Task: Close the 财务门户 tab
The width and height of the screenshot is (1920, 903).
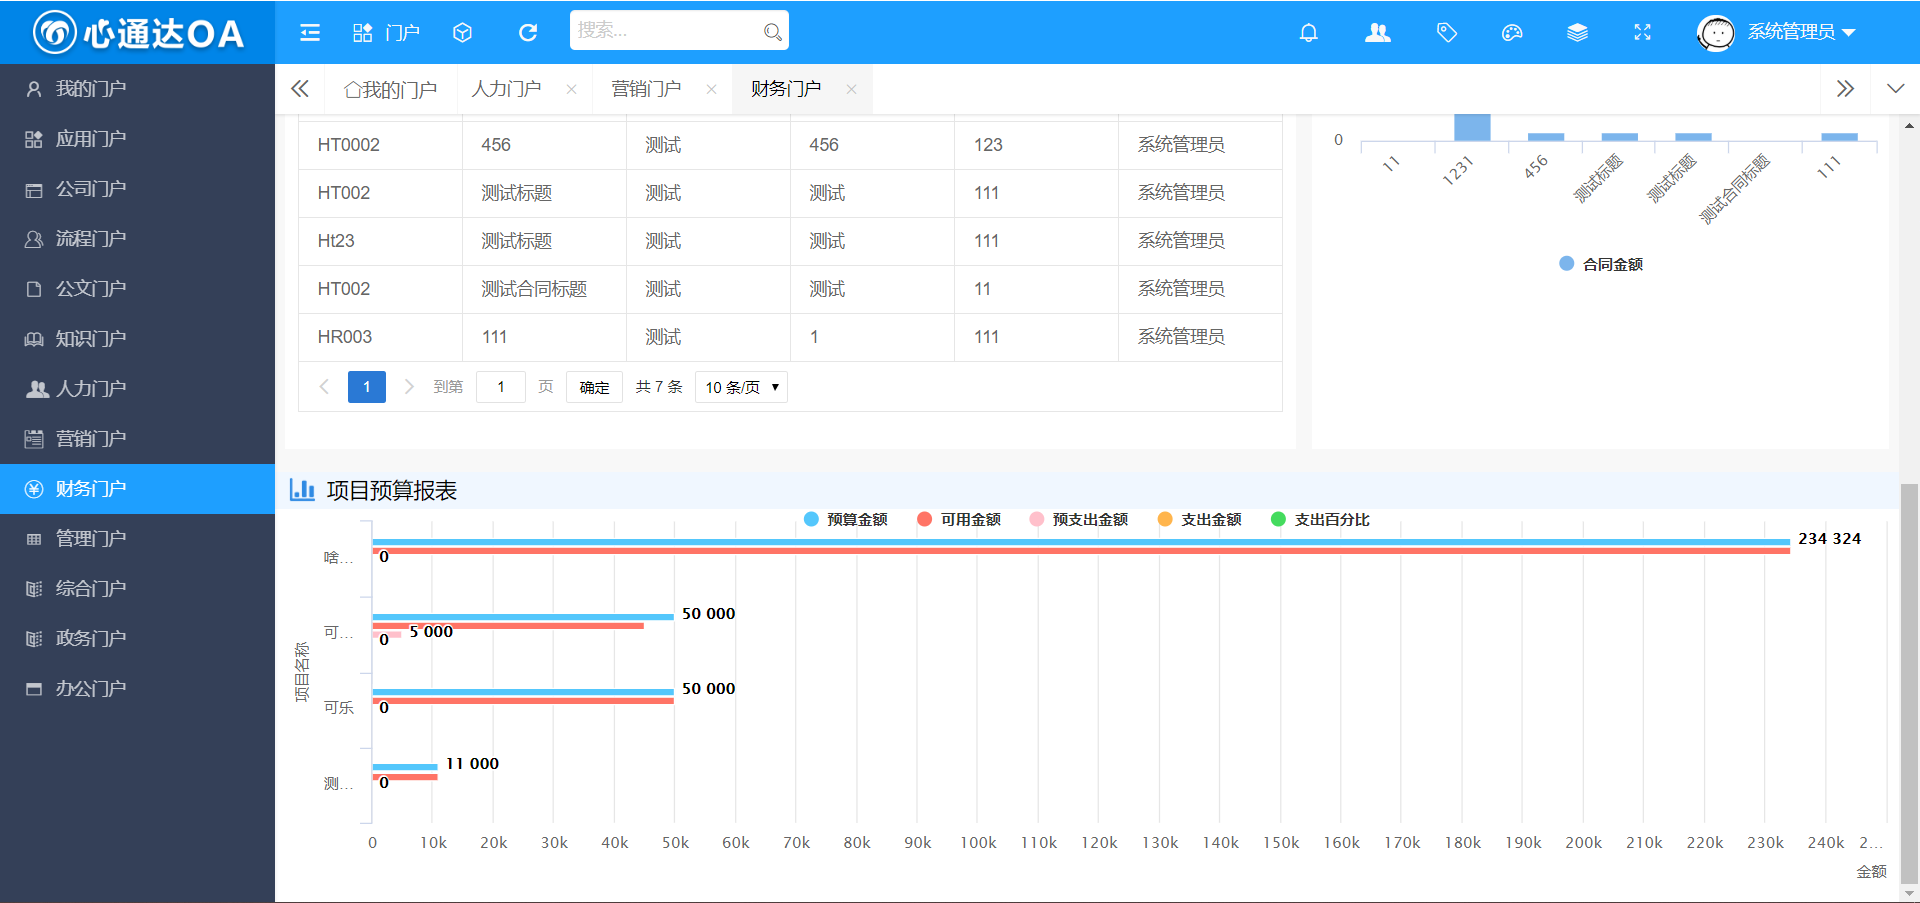Action: 851,89
